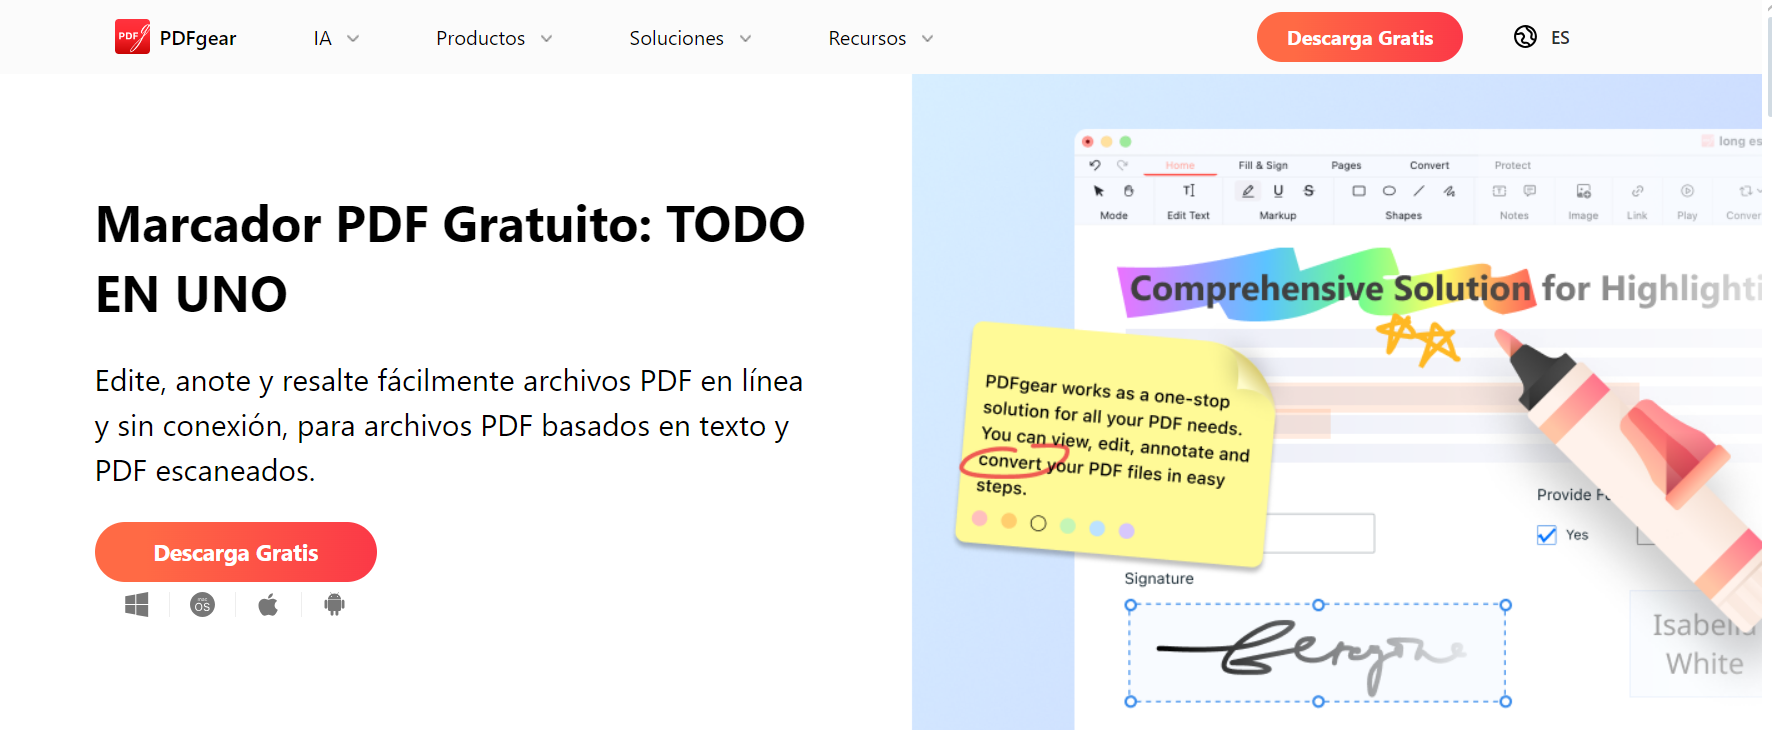This screenshot has height=732, width=1772.
Task: Click the redo arrow in the illustration
Action: (1122, 165)
